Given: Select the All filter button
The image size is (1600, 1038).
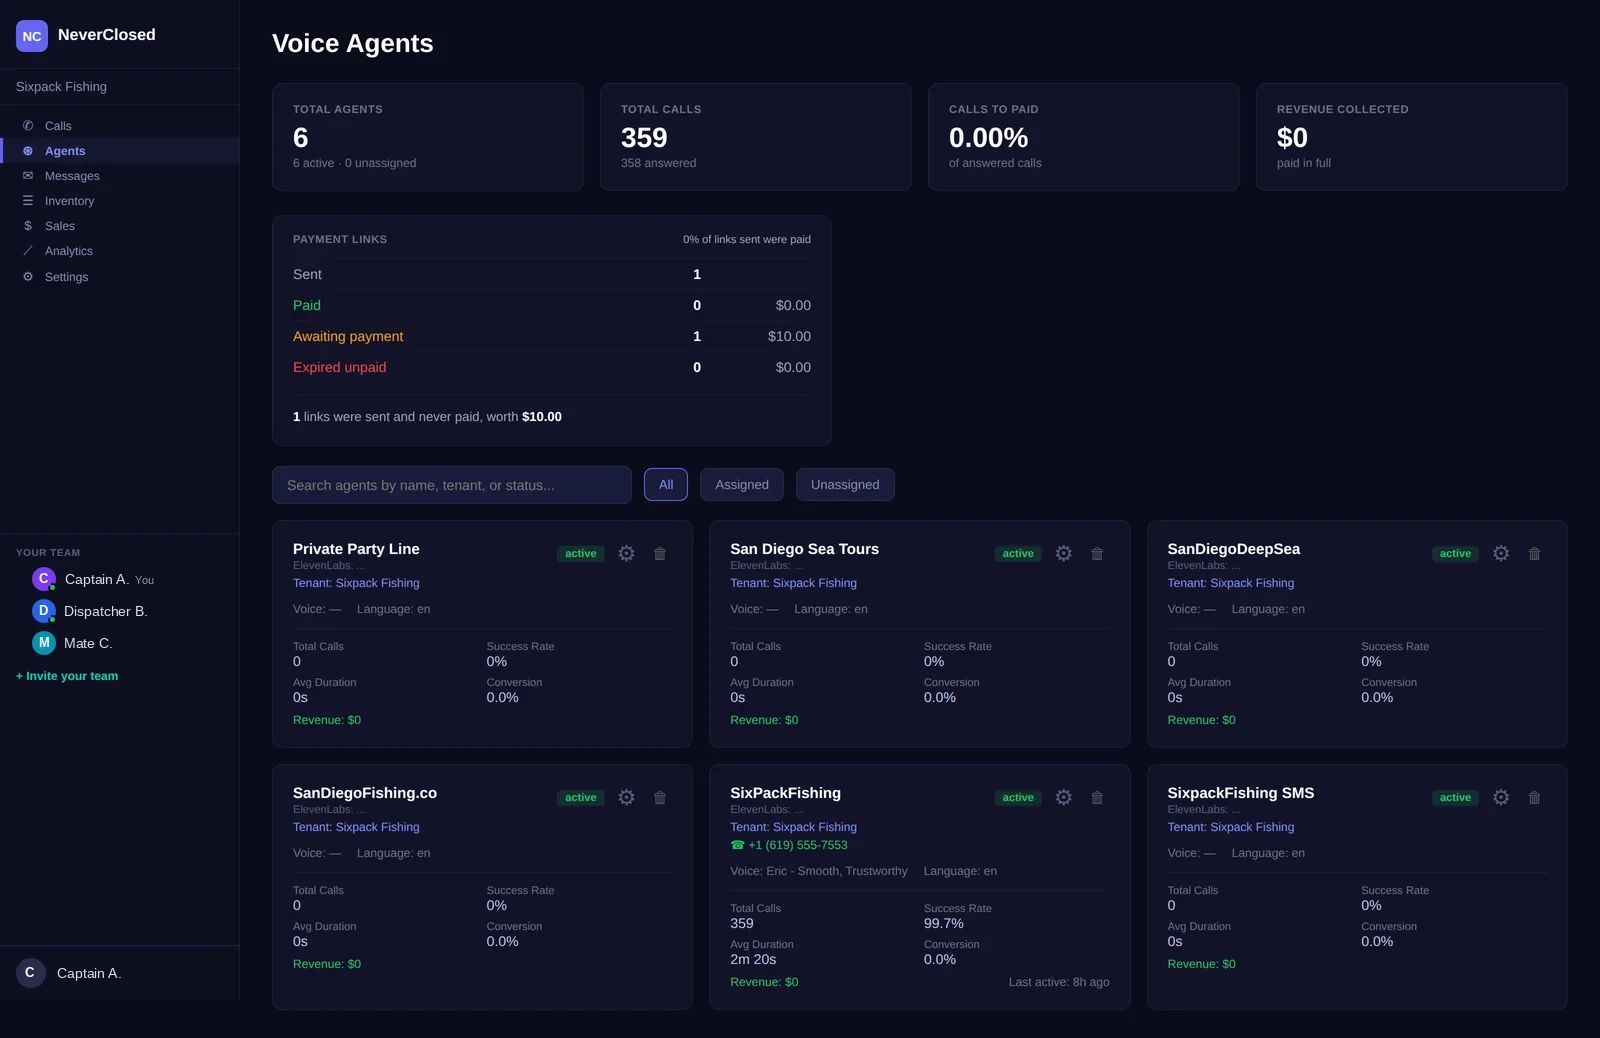Looking at the screenshot, I should (666, 484).
